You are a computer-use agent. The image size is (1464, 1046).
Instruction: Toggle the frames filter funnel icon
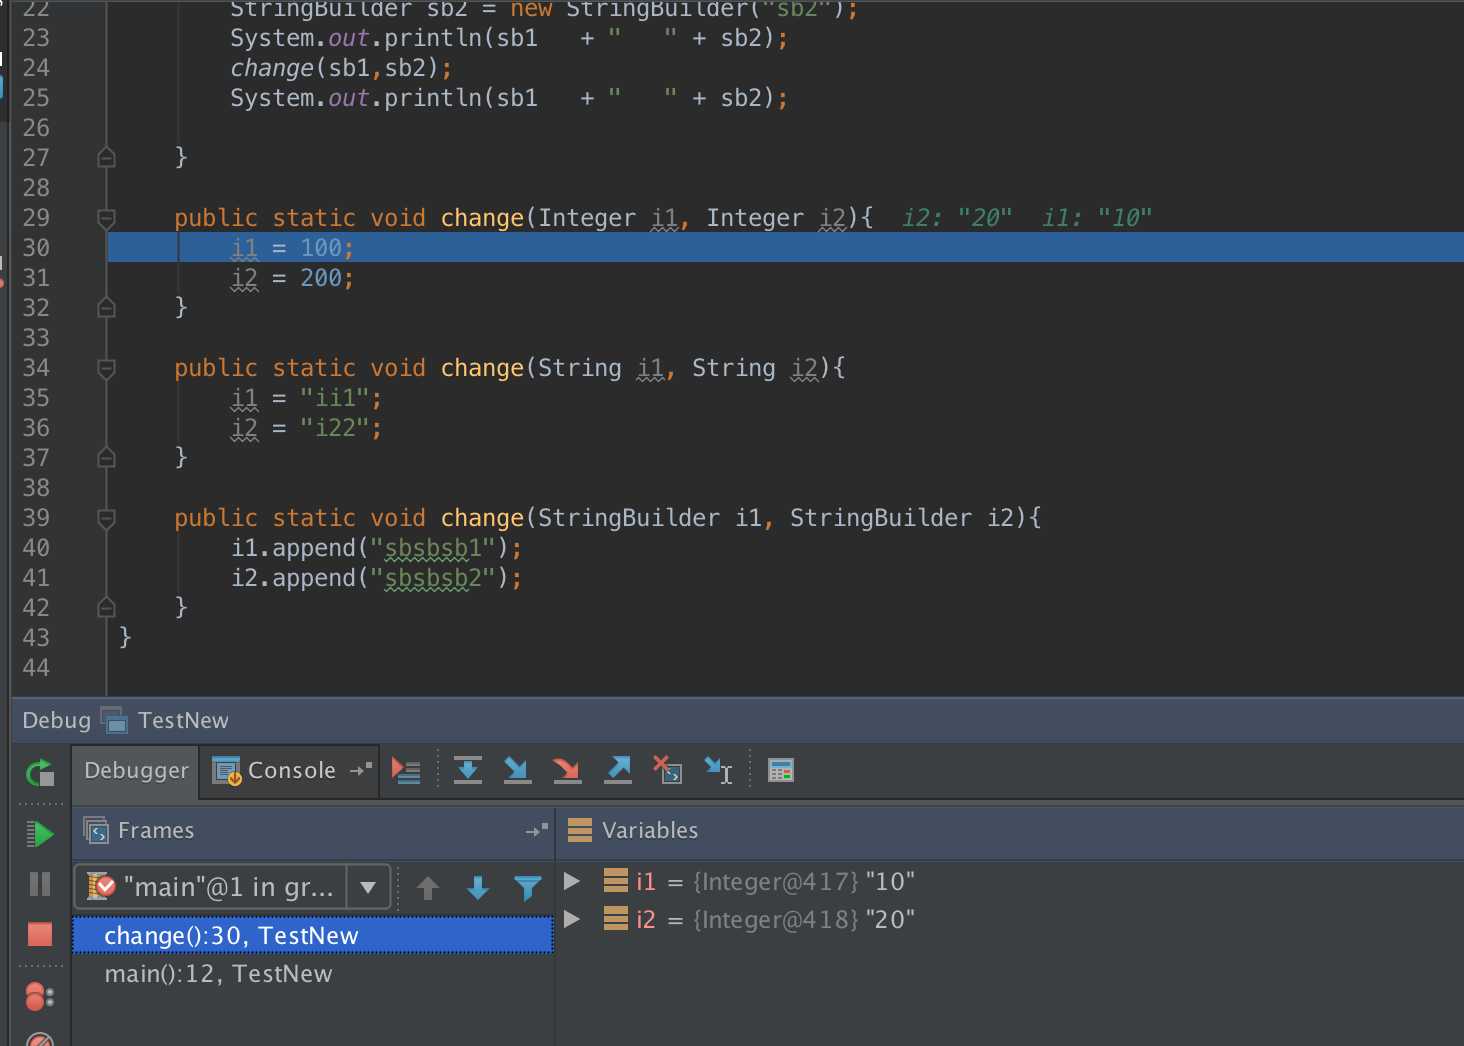[527, 887]
